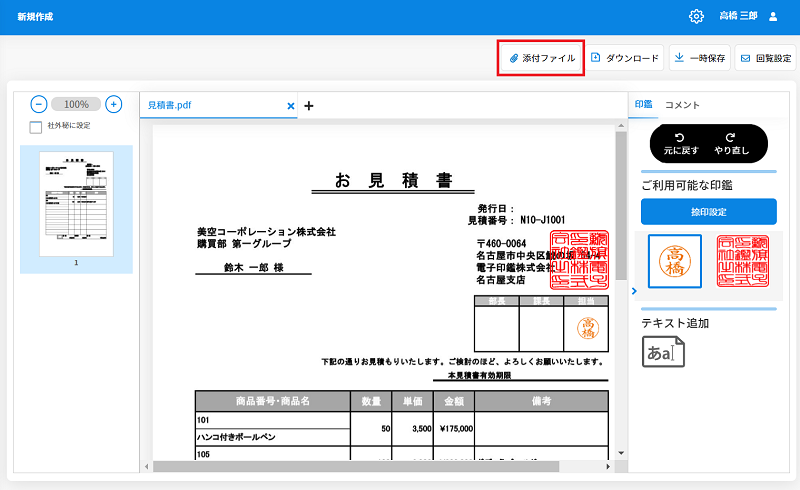
Task: Zoom out with the minus icon
Action: click(x=39, y=104)
